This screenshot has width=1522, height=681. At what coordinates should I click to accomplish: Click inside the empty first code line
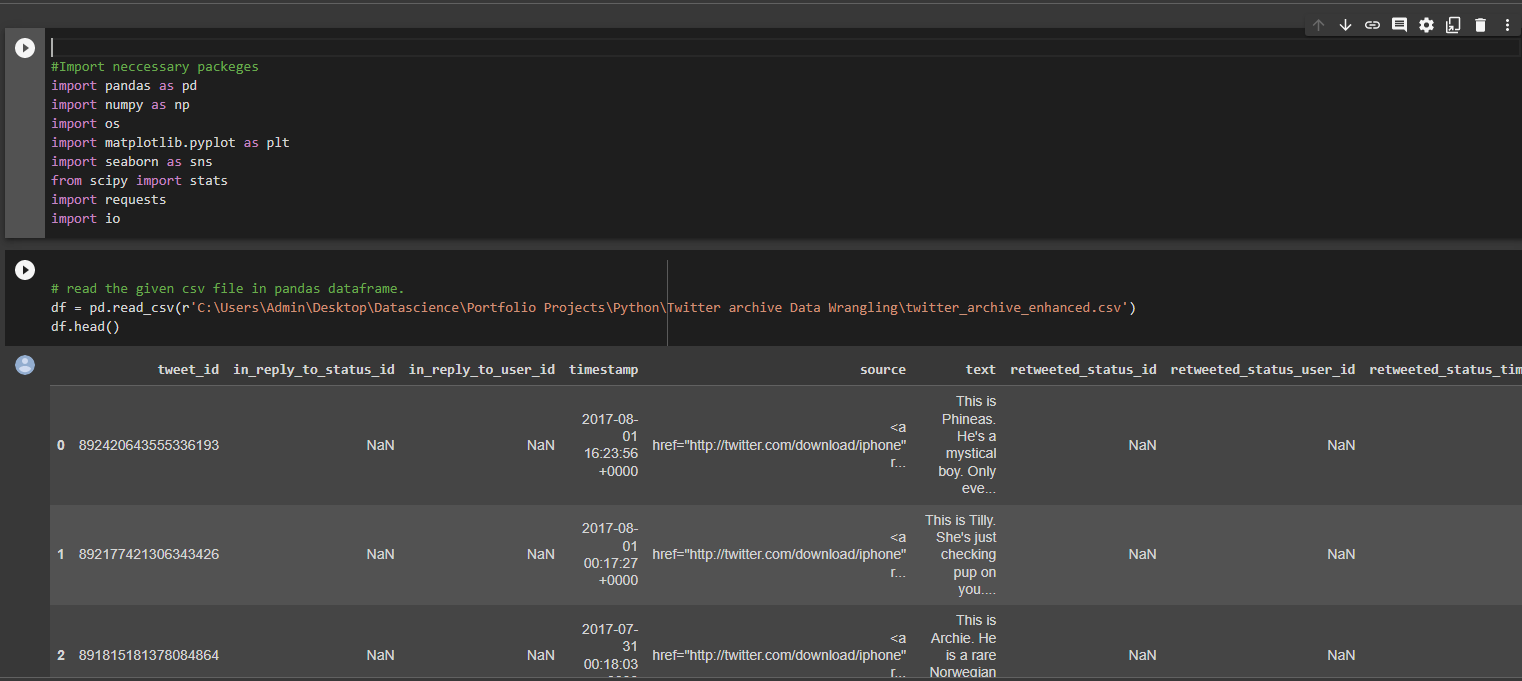pos(55,46)
